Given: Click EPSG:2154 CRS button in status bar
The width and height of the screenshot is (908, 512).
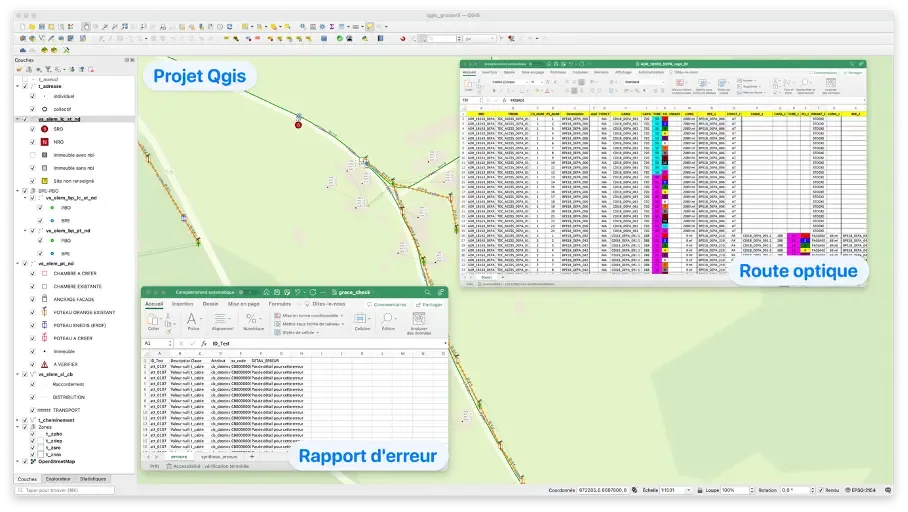Looking at the screenshot, I should pos(861,490).
